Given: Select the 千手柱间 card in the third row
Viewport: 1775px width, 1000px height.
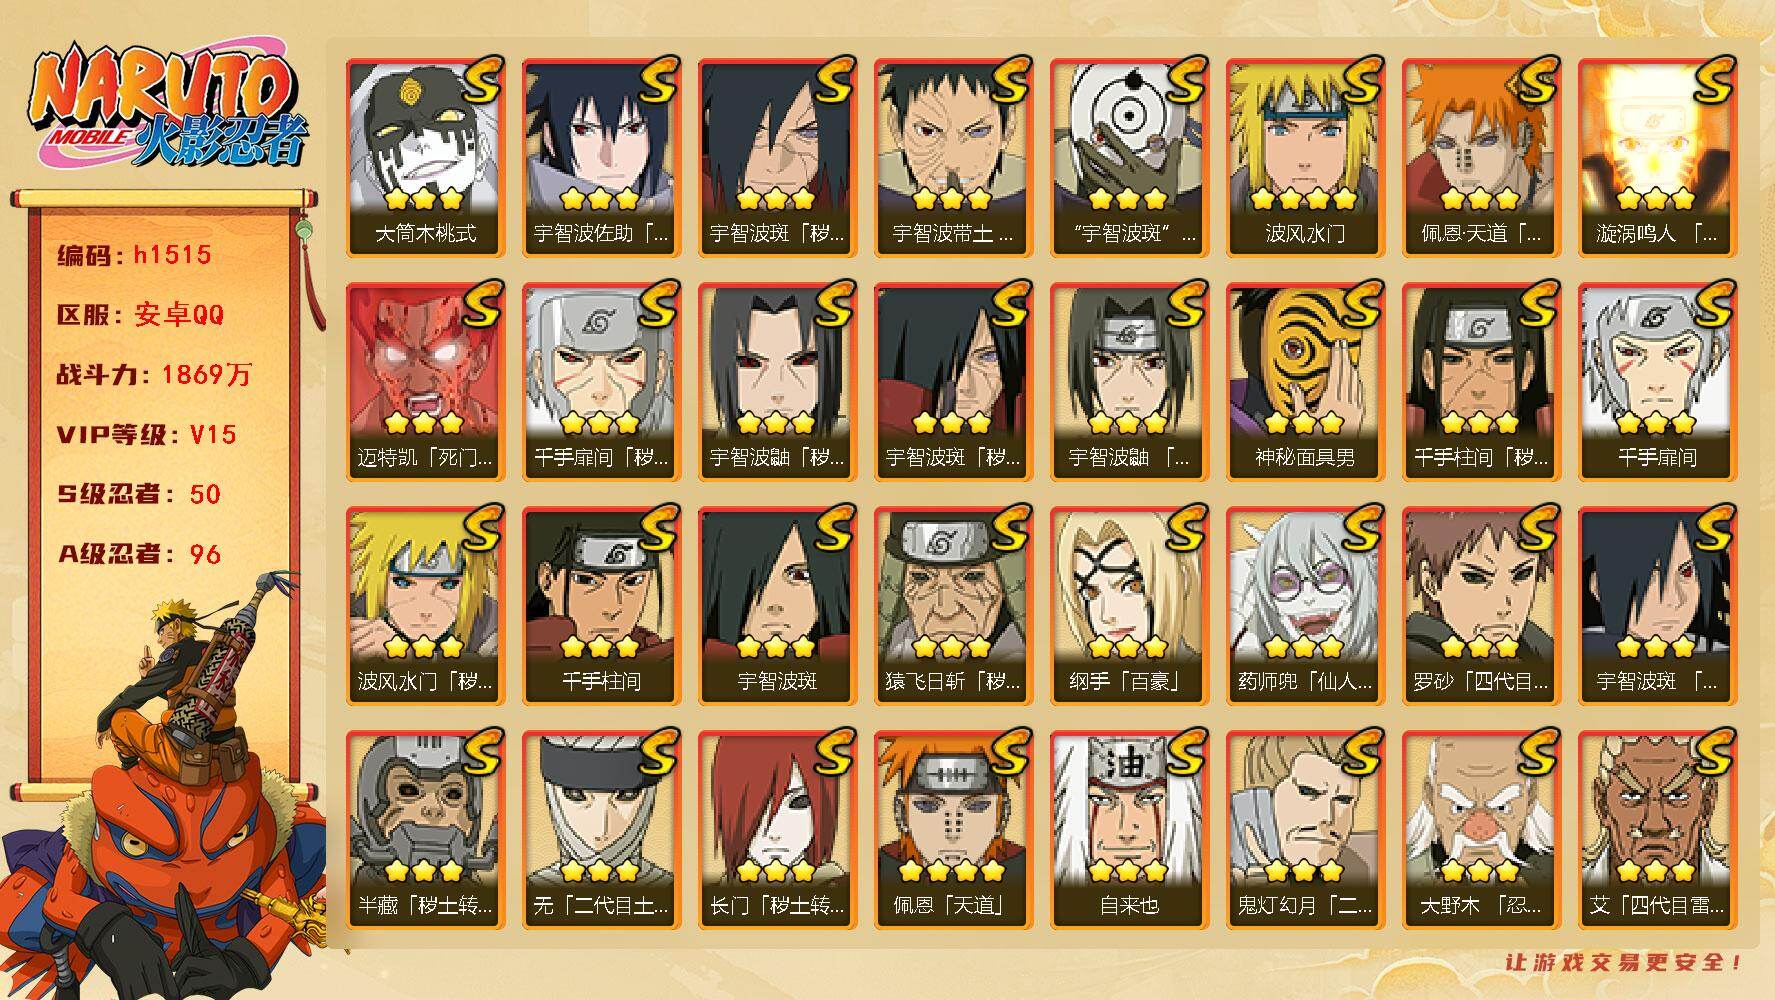Looking at the screenshot, I should click(x=601, y=605).
